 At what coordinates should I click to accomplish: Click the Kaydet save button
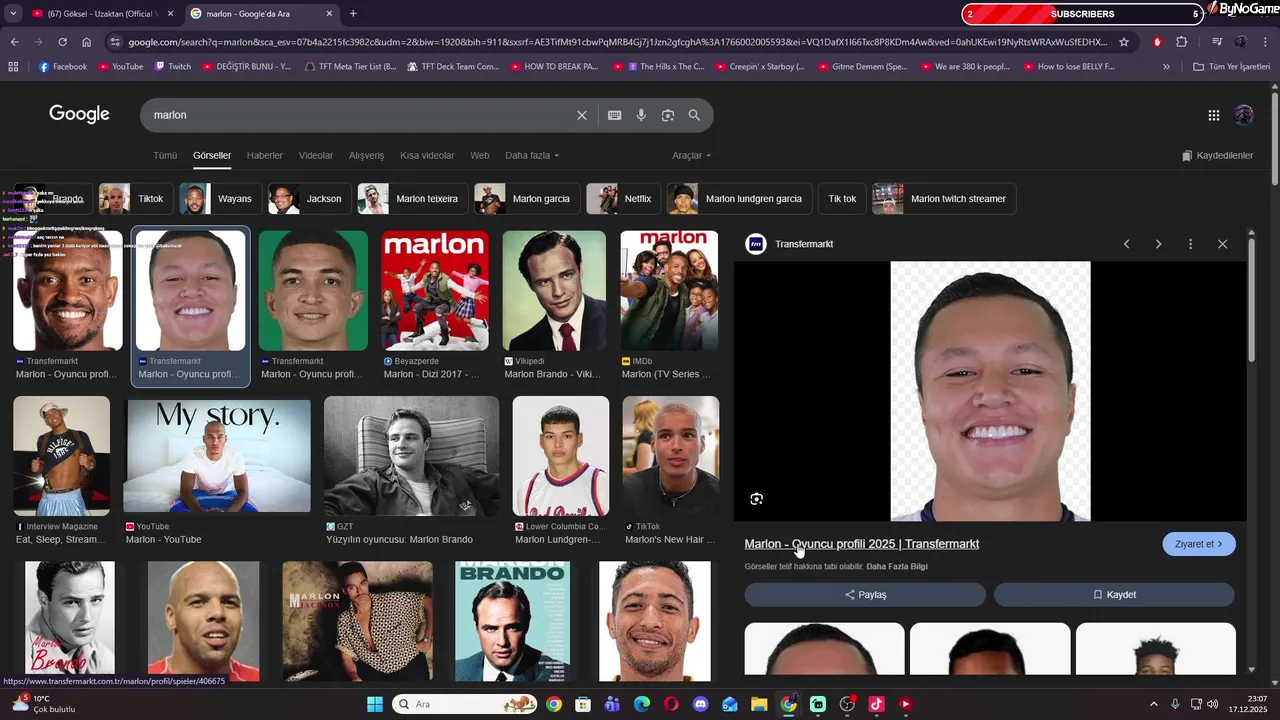pos(1114,595)
